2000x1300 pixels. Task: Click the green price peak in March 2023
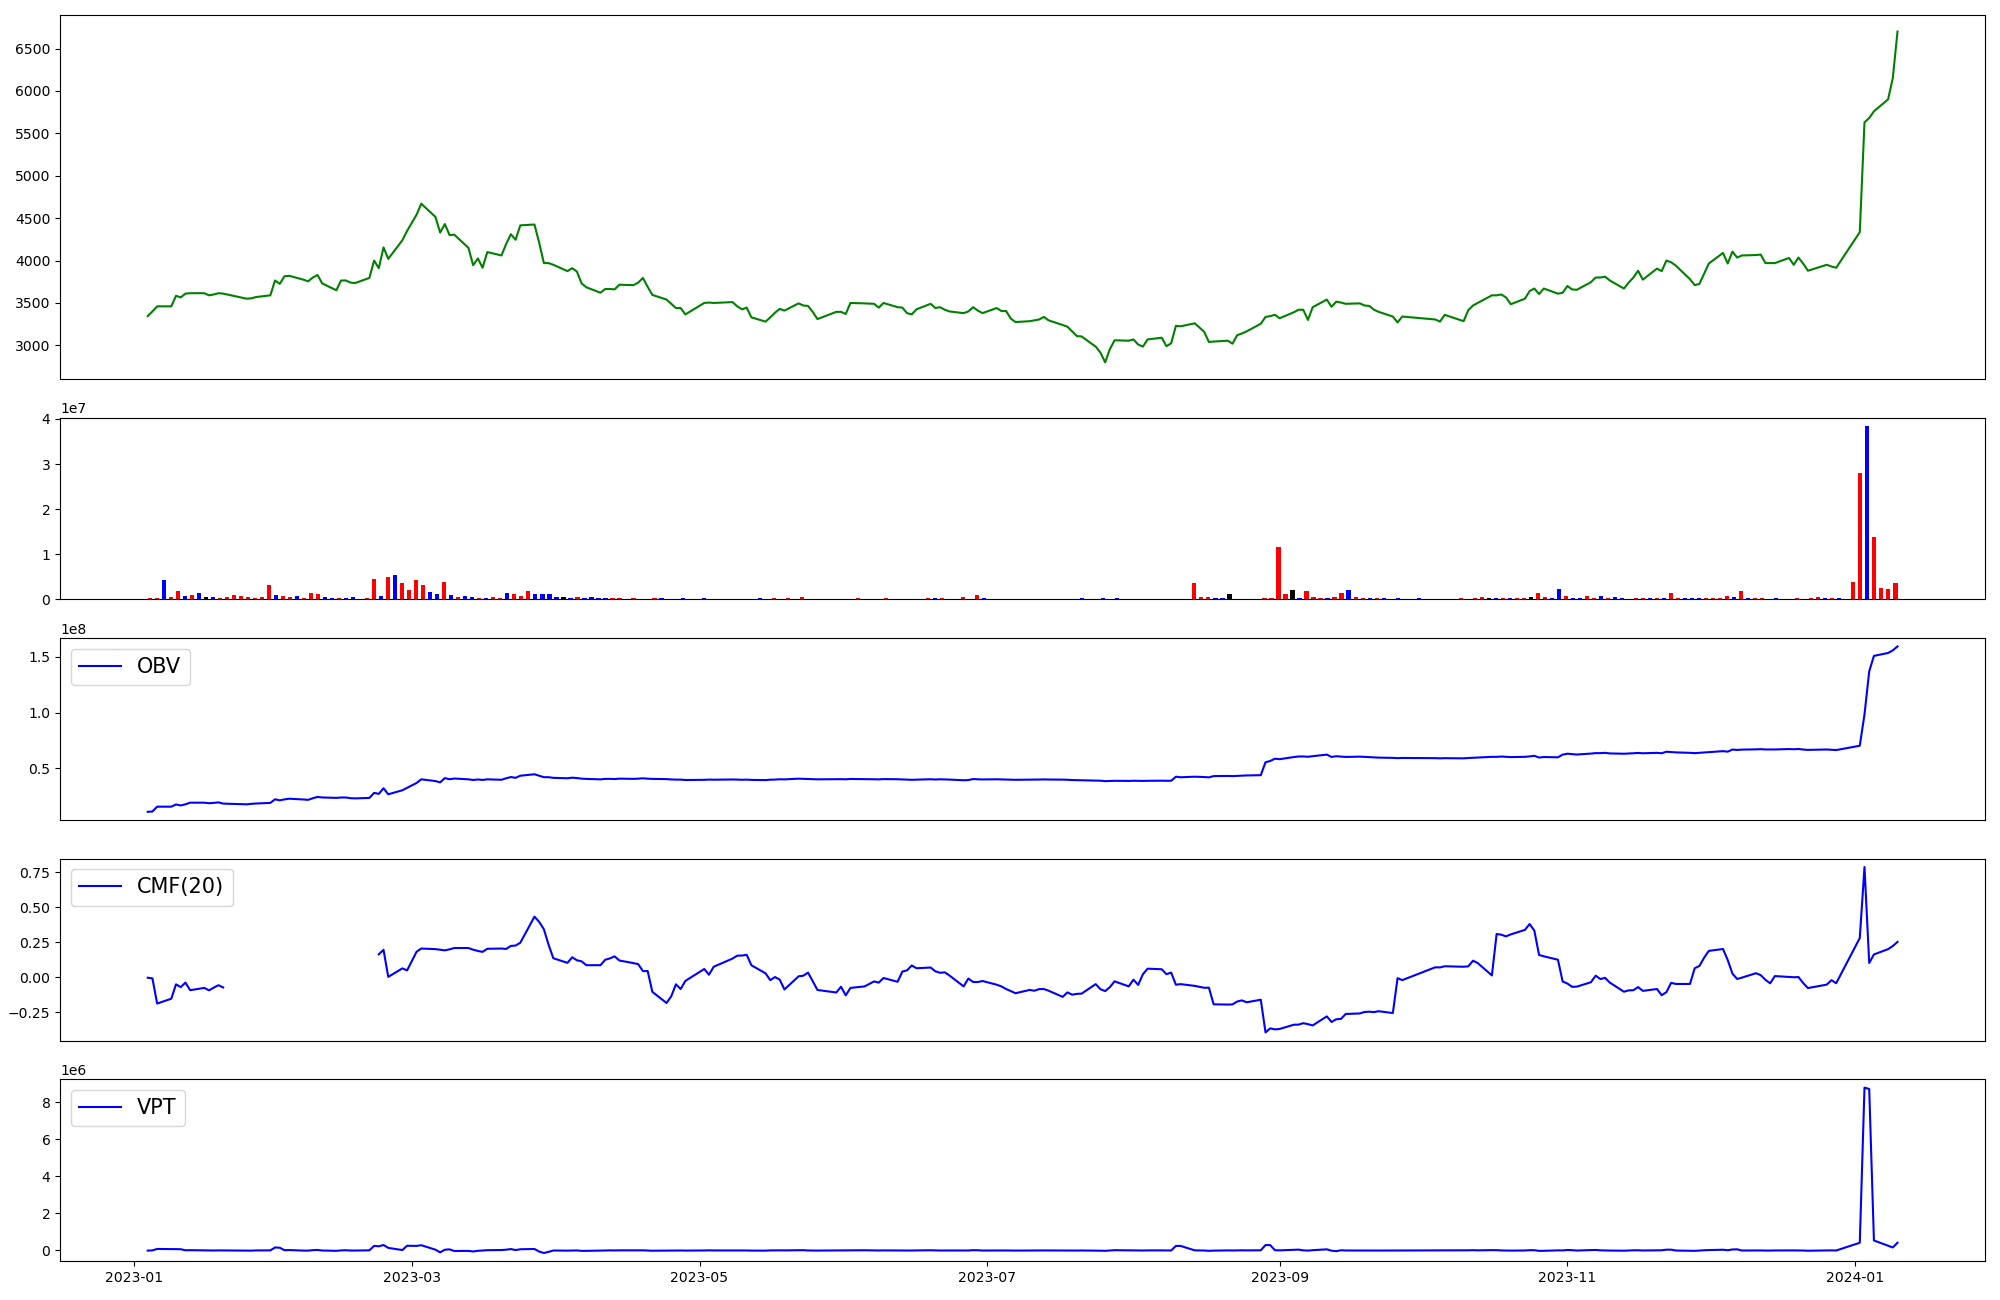tap(421, 204)
